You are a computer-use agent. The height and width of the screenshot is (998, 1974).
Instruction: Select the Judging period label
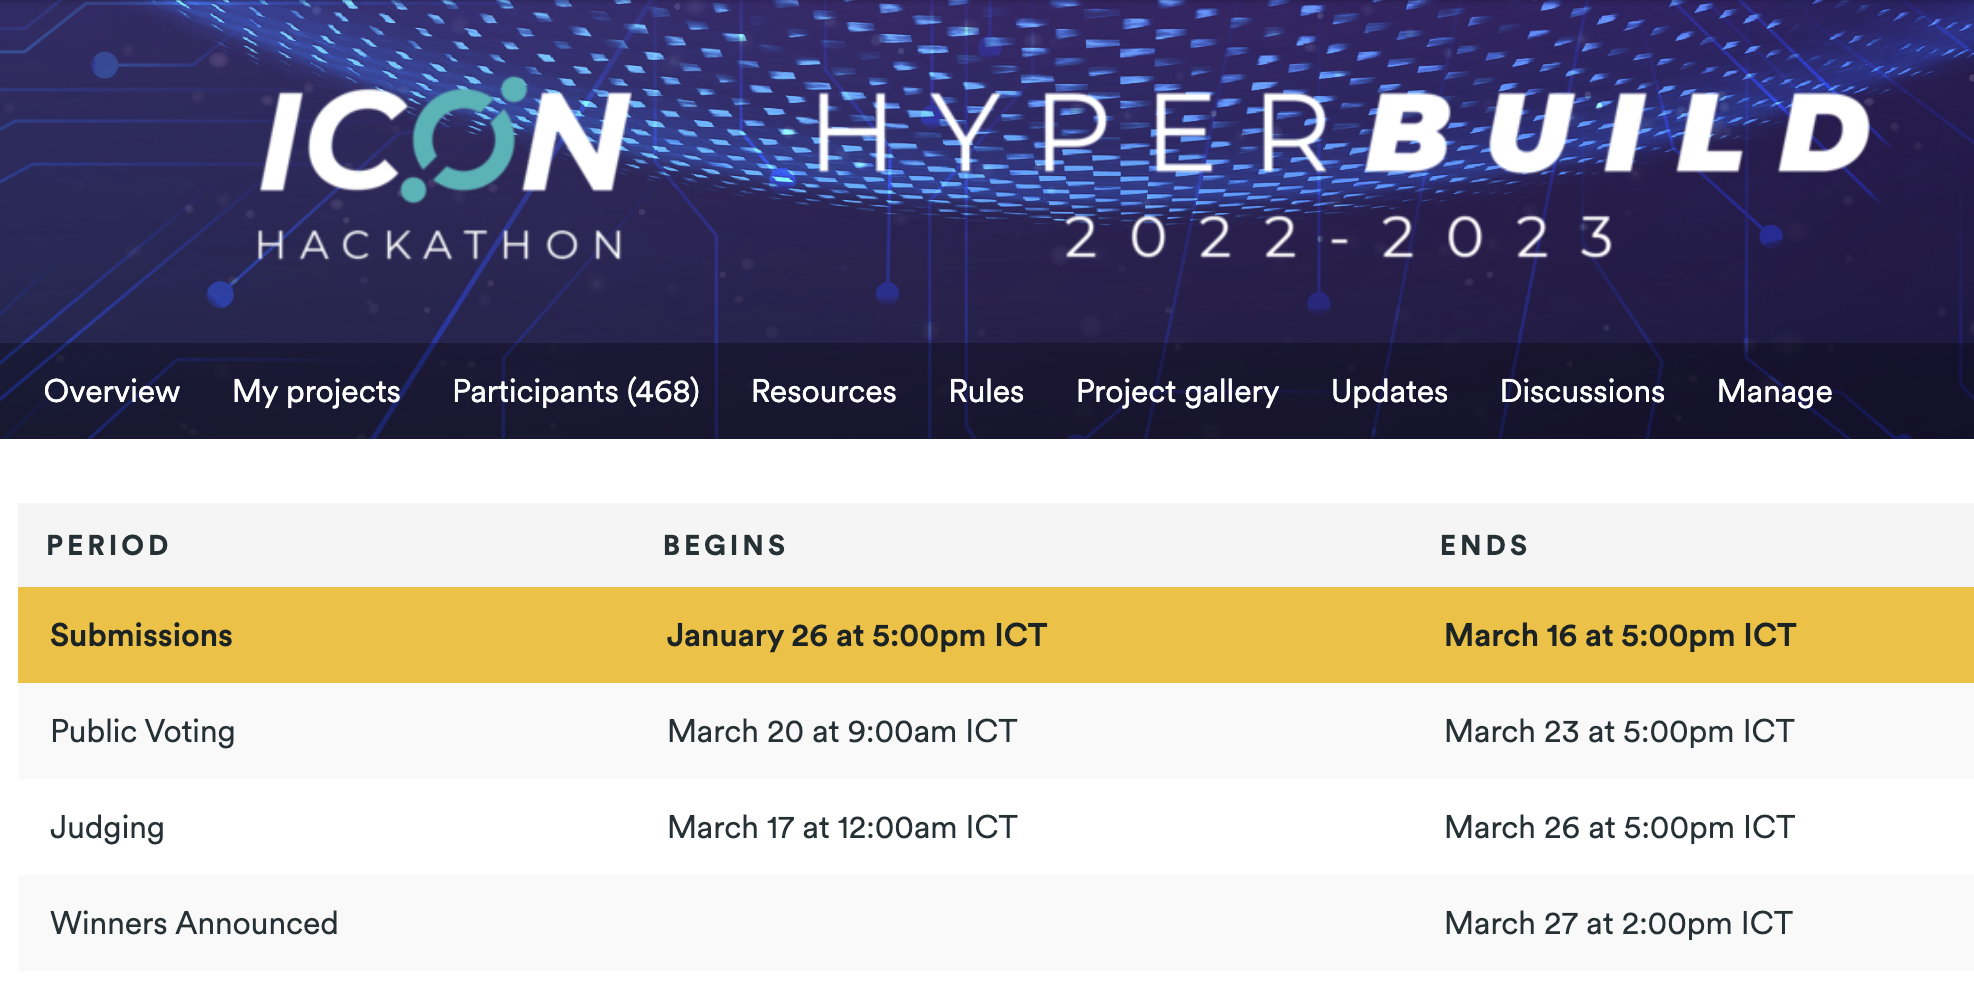(x=107, y=827)
